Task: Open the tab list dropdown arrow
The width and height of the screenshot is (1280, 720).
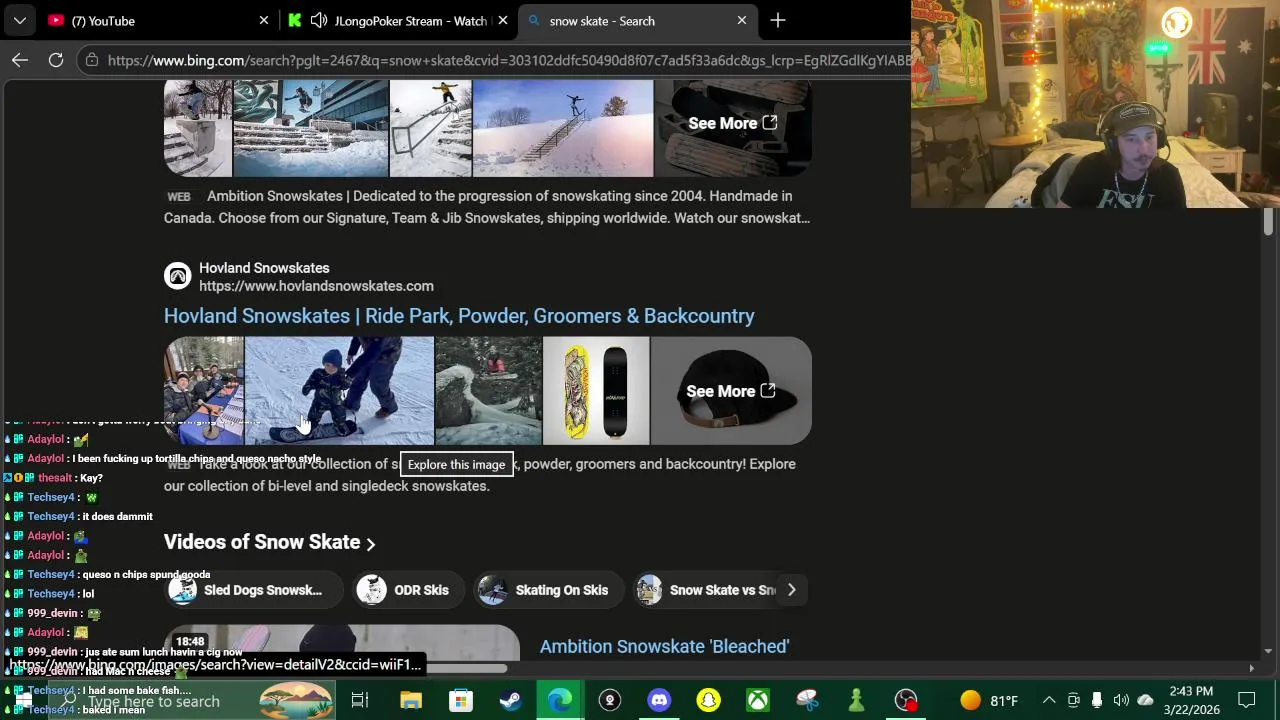Action: [x=20, y=20]
